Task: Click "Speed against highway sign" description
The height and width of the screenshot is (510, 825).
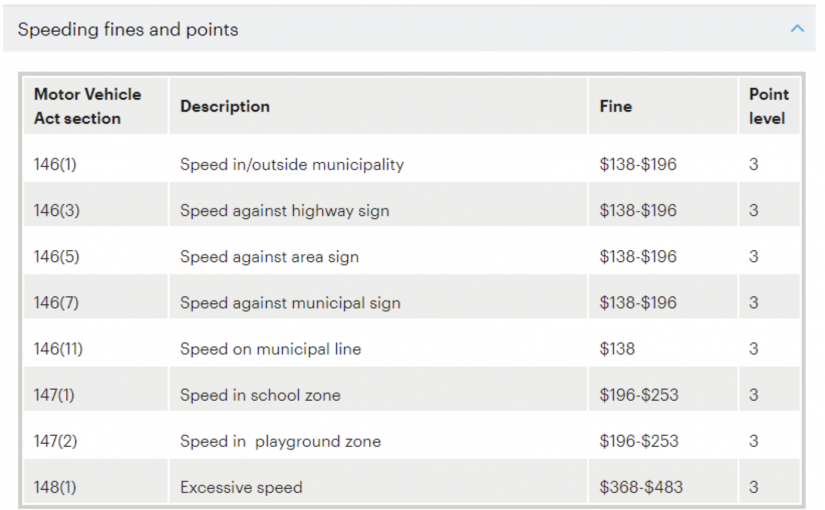Action: point(285,210)
